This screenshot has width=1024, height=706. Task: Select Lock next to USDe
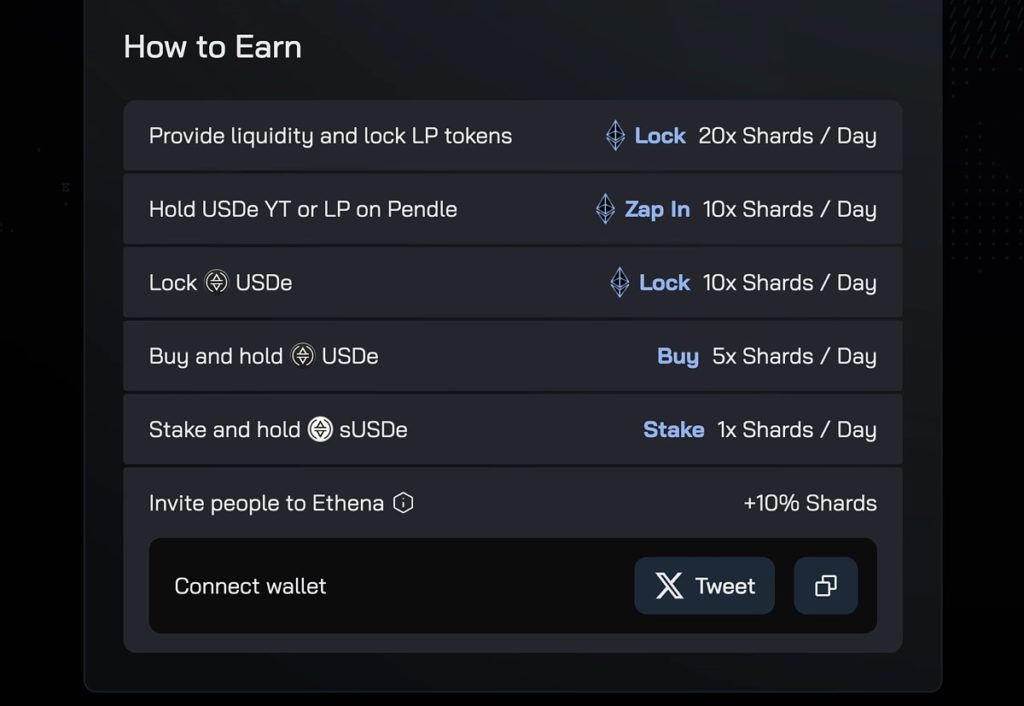pos(664,282)
